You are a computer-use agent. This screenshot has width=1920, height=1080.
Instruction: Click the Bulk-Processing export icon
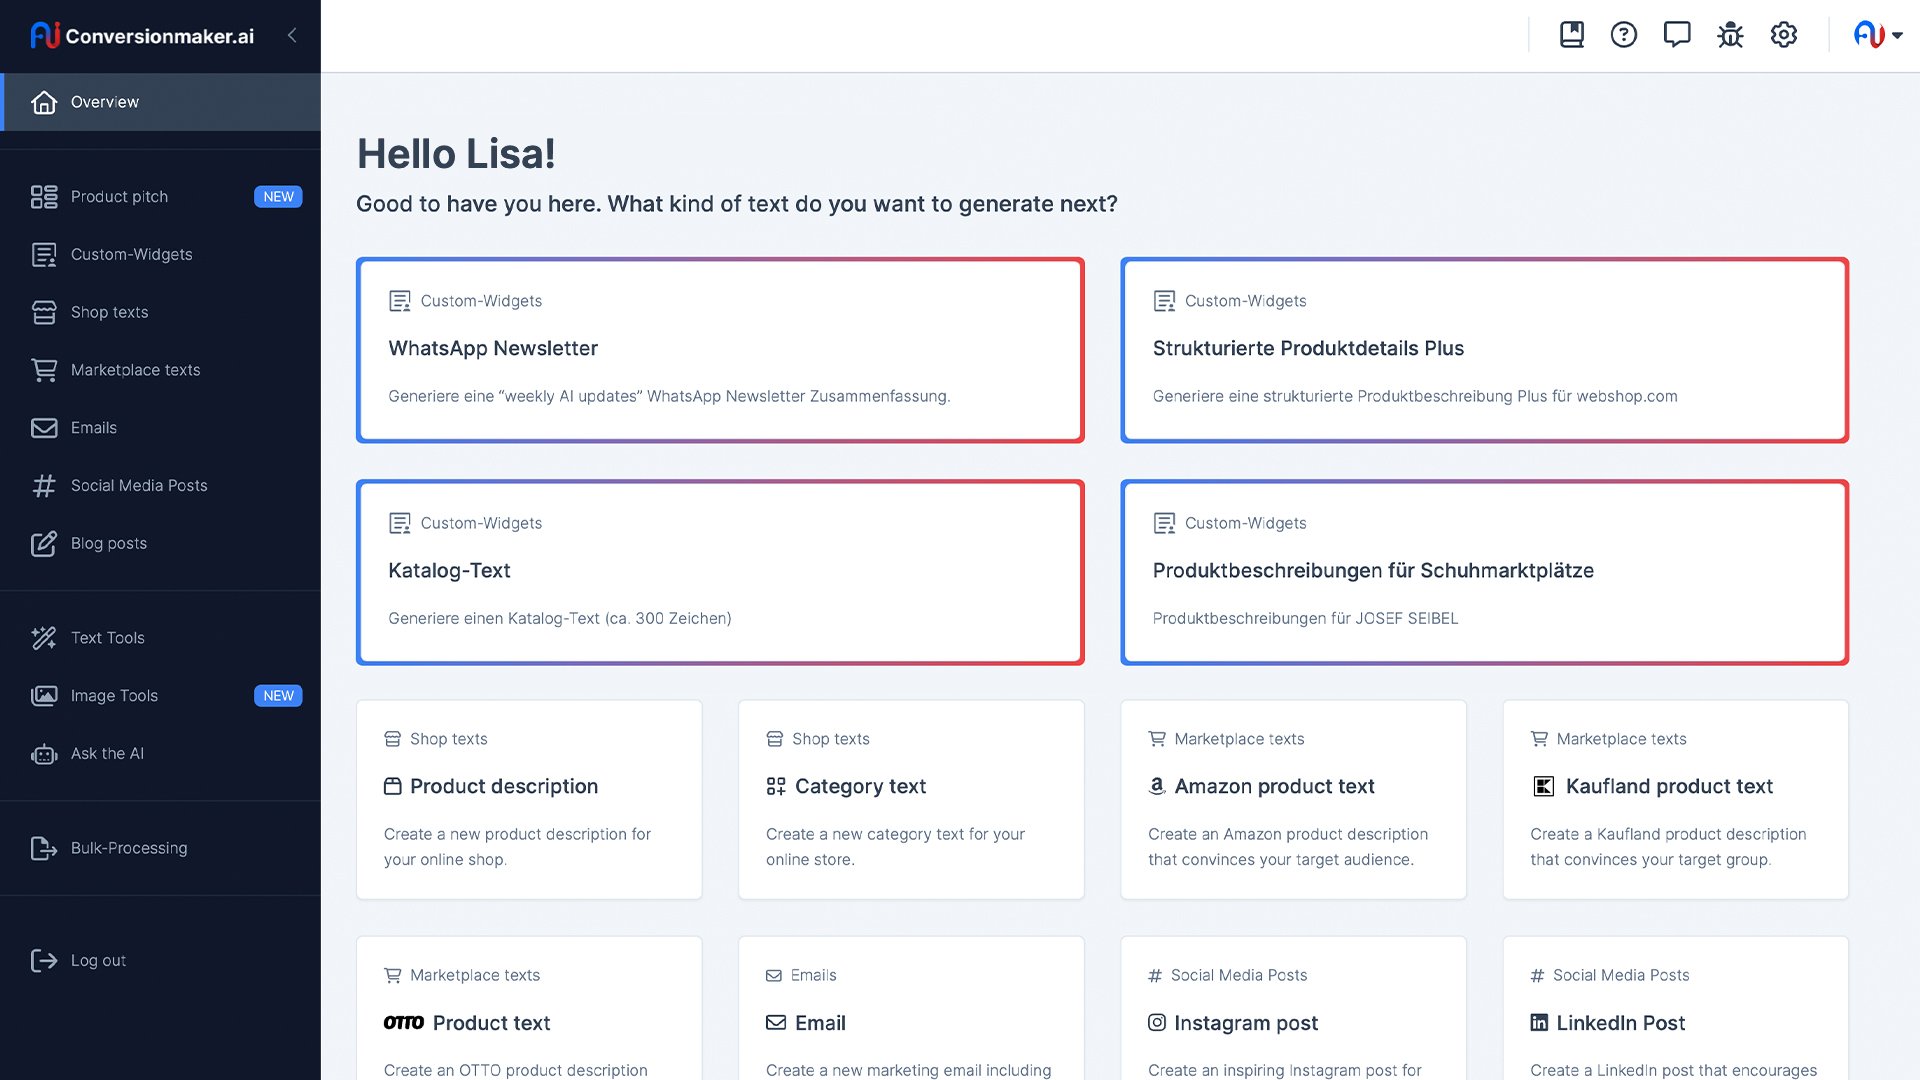(44, 848)
